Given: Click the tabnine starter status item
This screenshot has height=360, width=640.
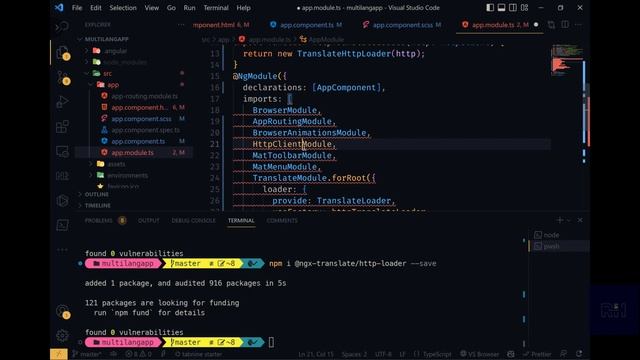Looking at the screenshot, I should (199, 354).
